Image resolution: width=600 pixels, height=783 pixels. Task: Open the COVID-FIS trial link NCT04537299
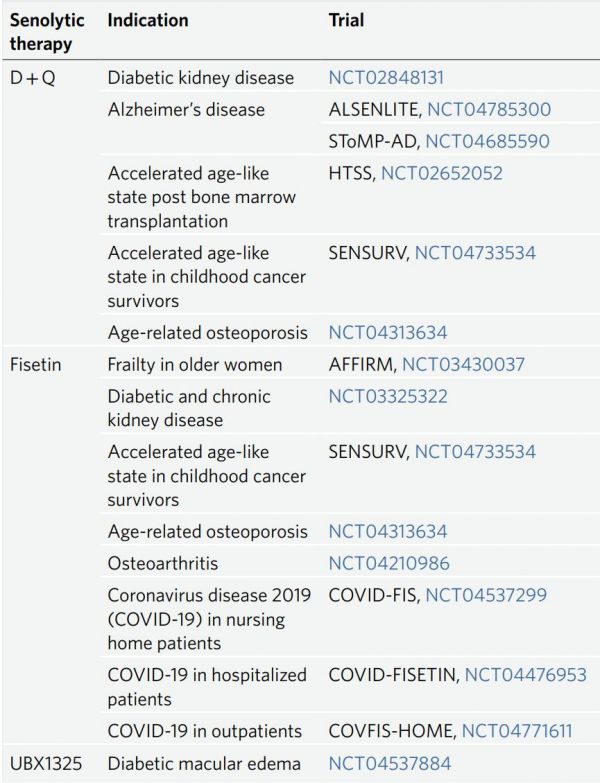click(486, 595)
